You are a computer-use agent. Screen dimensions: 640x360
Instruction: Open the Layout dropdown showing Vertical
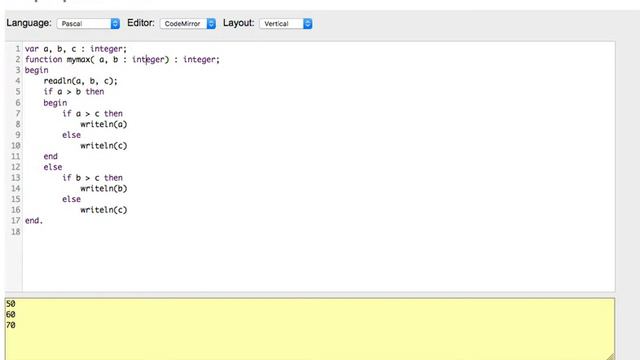286,24
